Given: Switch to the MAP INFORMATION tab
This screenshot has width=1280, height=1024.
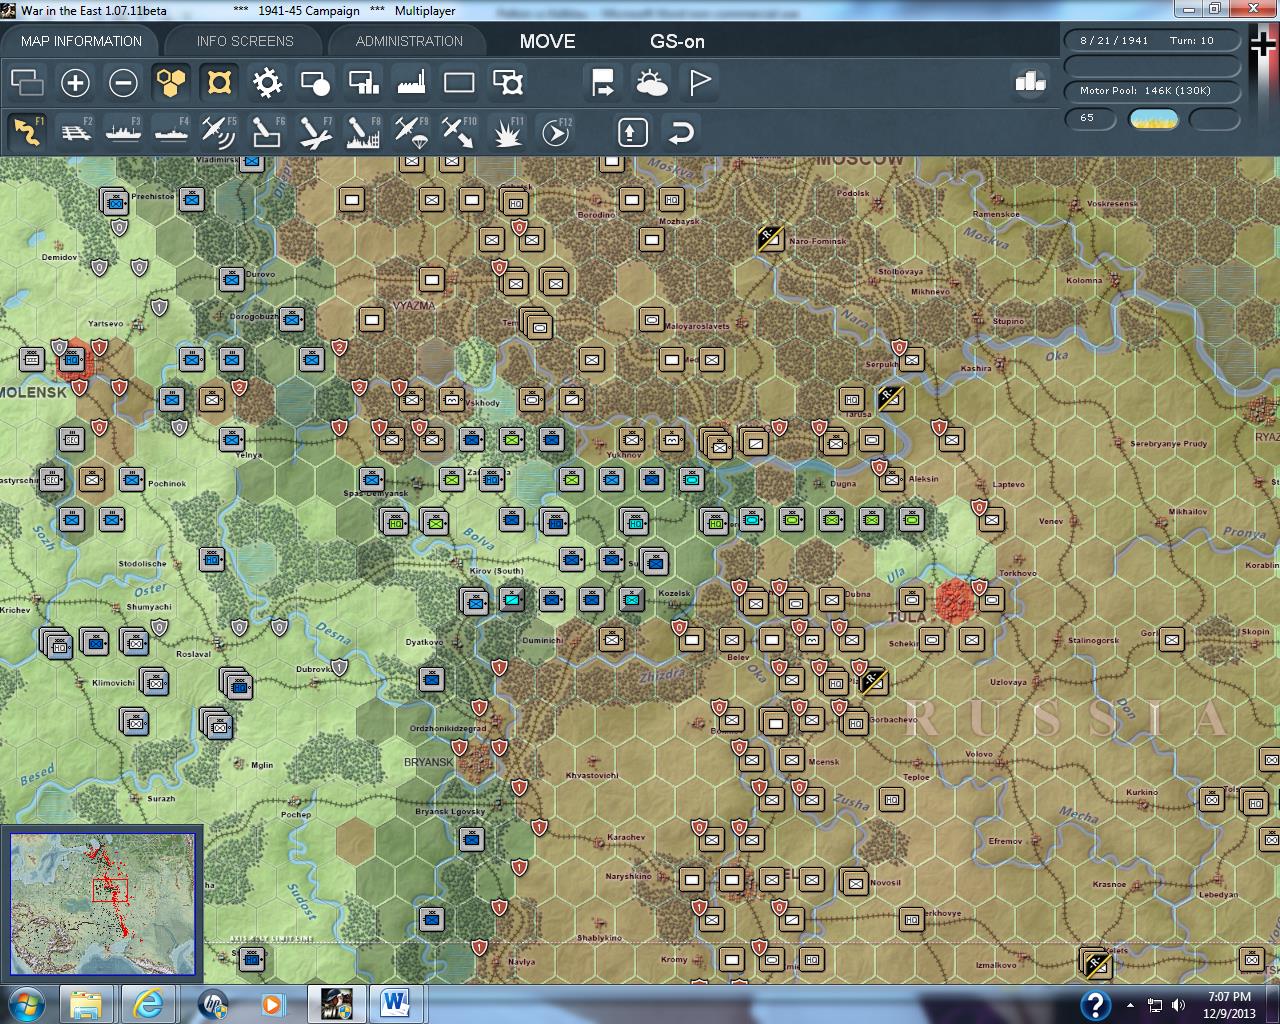Looking at the screenshot, I should coord(81,41).
